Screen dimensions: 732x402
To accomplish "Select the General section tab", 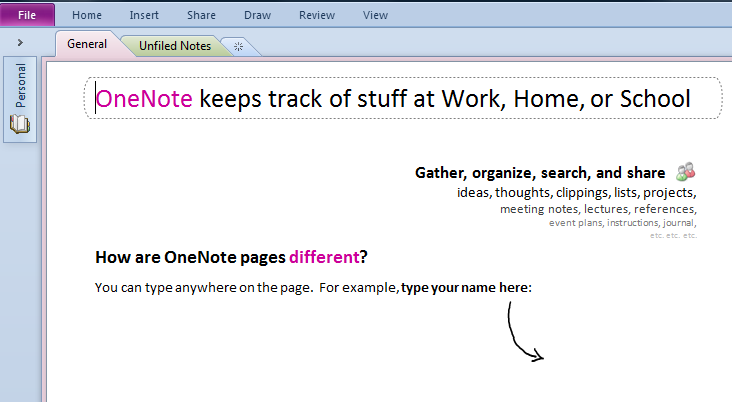I will click(x=87, y=44).
